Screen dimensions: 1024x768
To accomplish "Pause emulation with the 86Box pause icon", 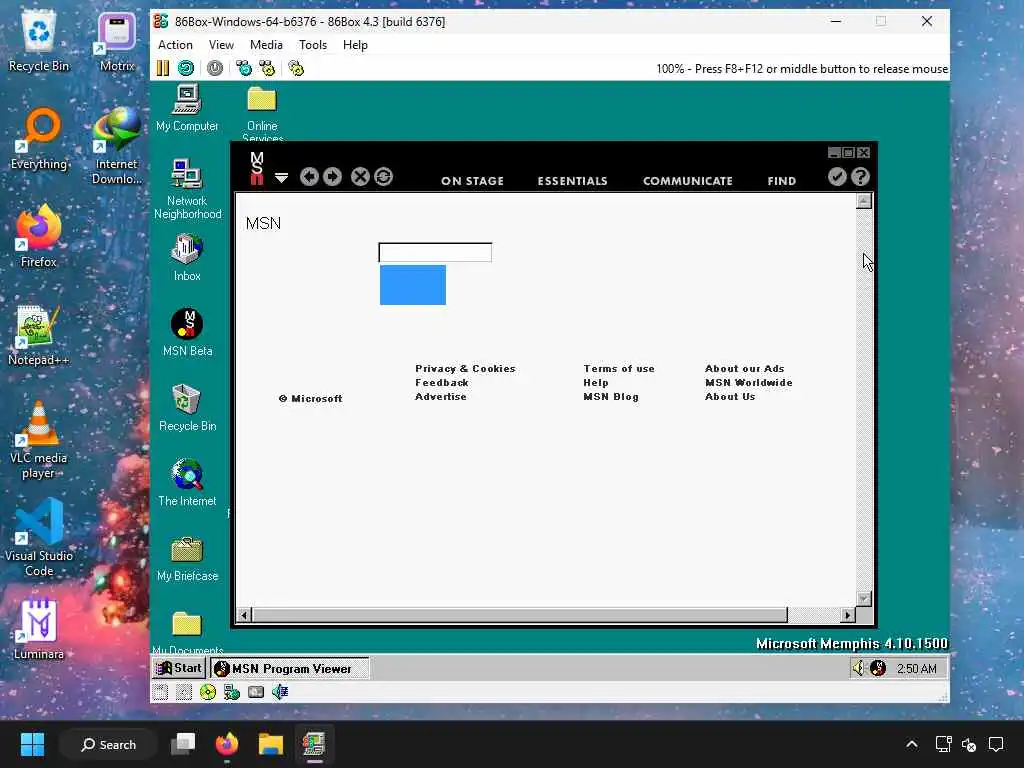I will [163, 68].
